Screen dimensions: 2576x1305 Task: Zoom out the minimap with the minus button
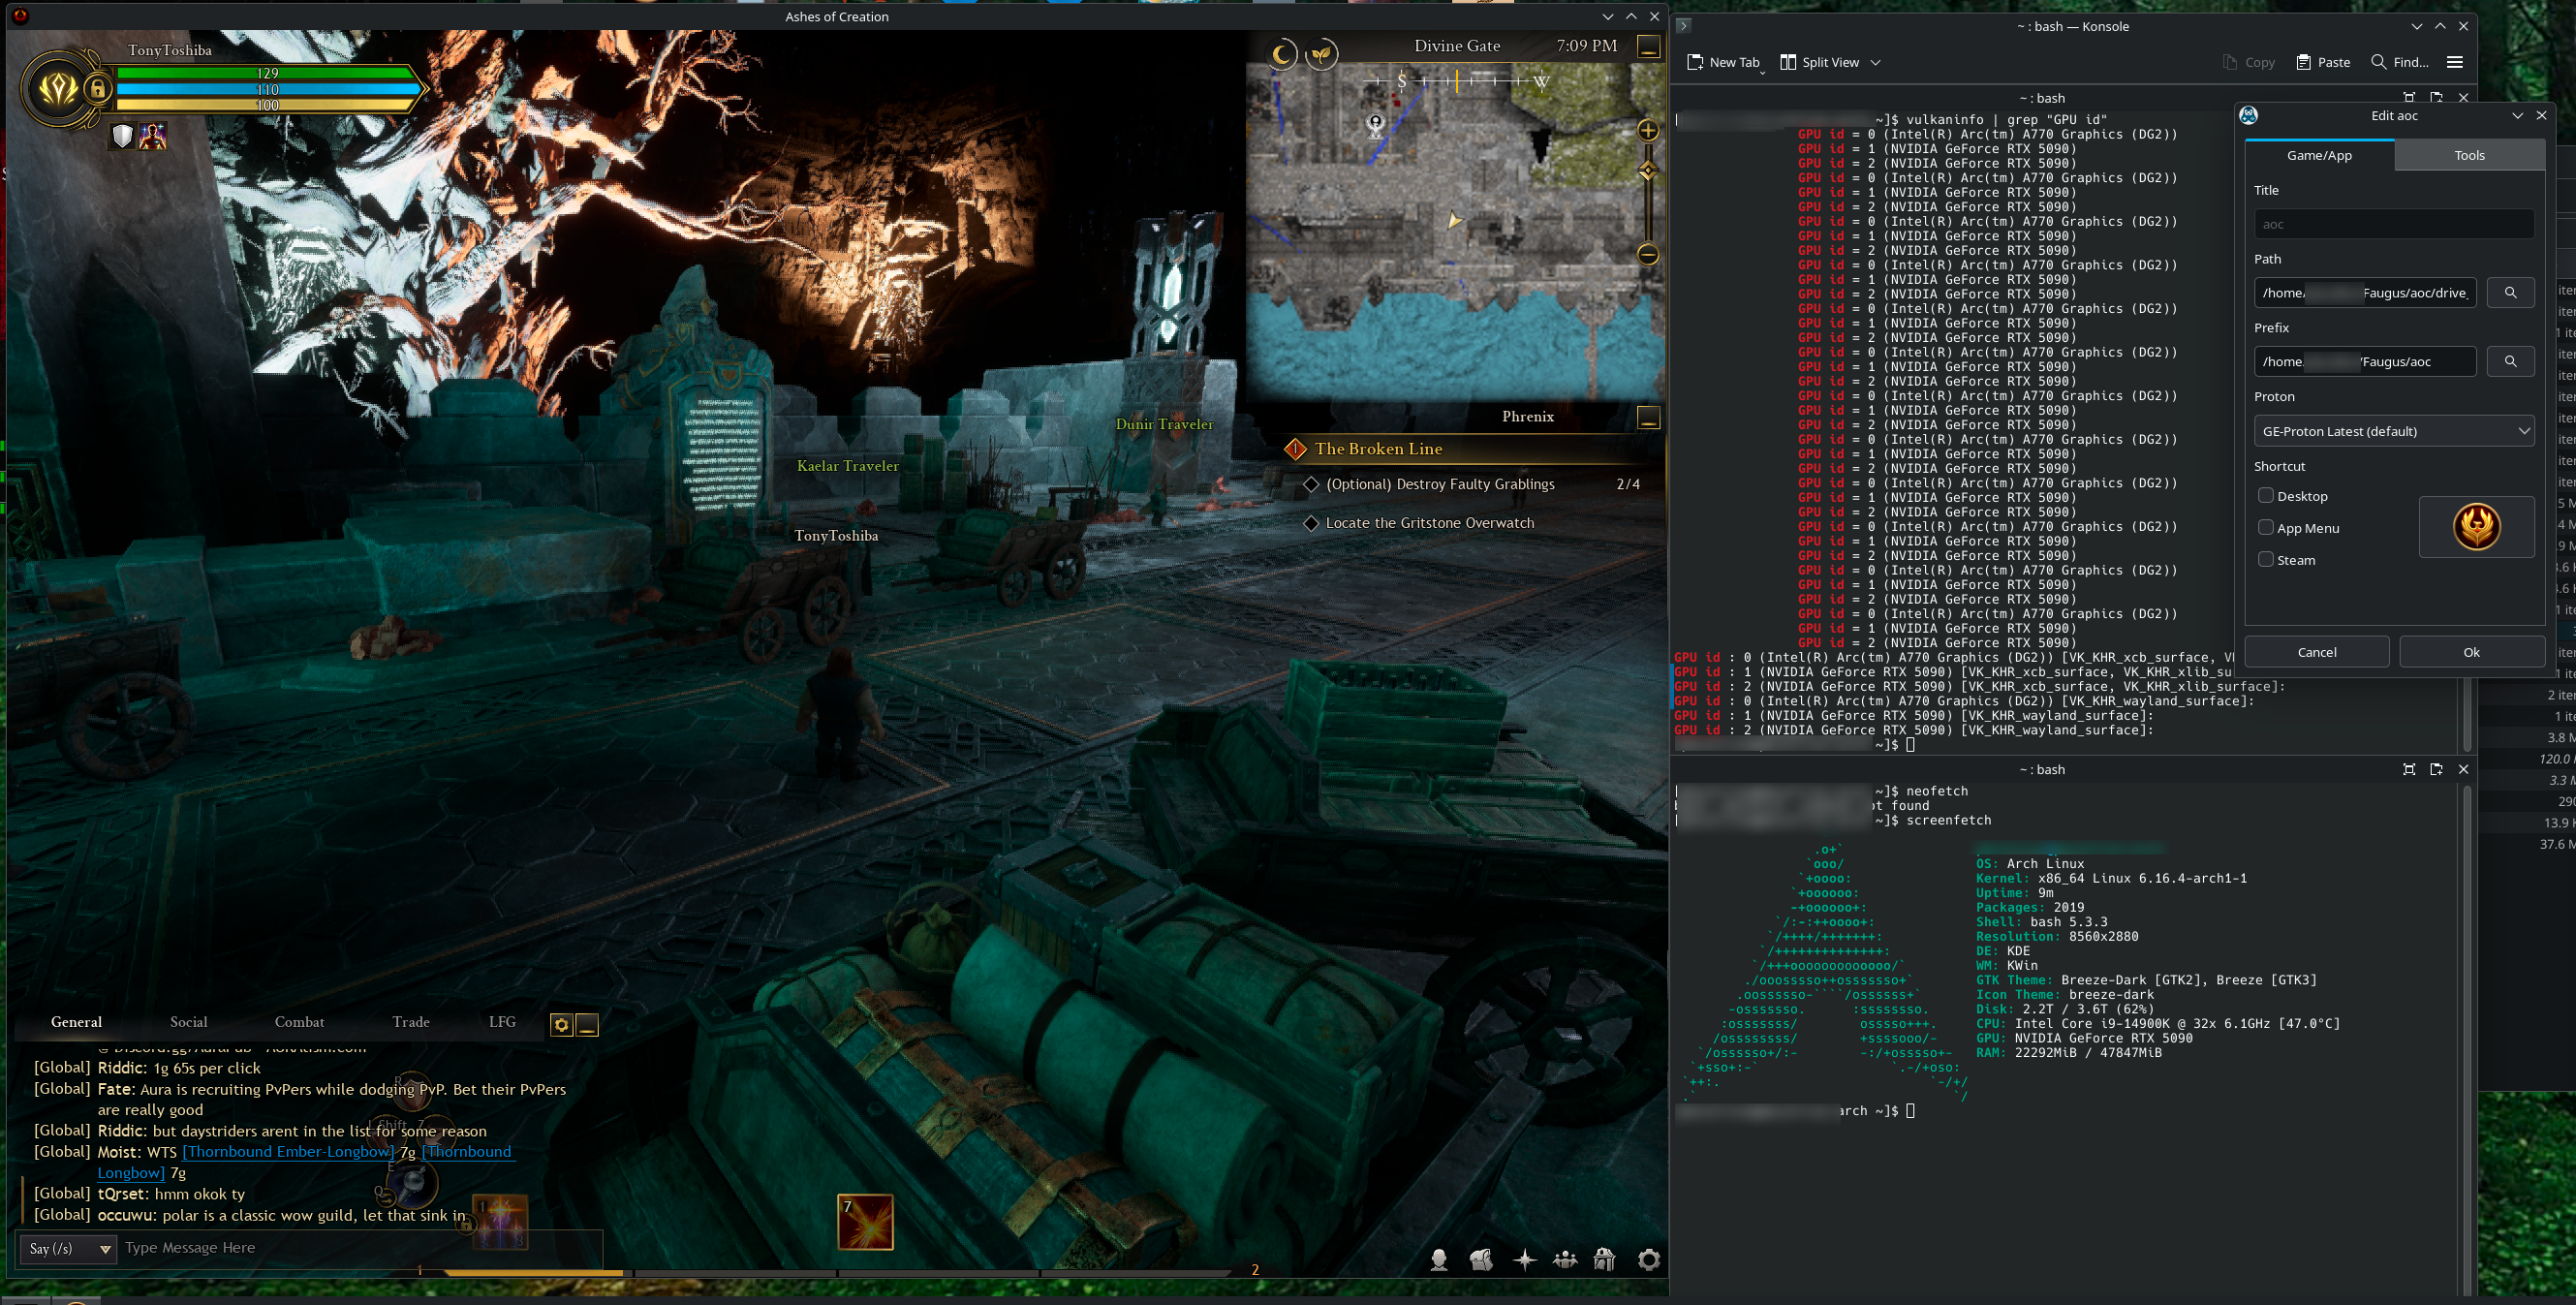1648,254
